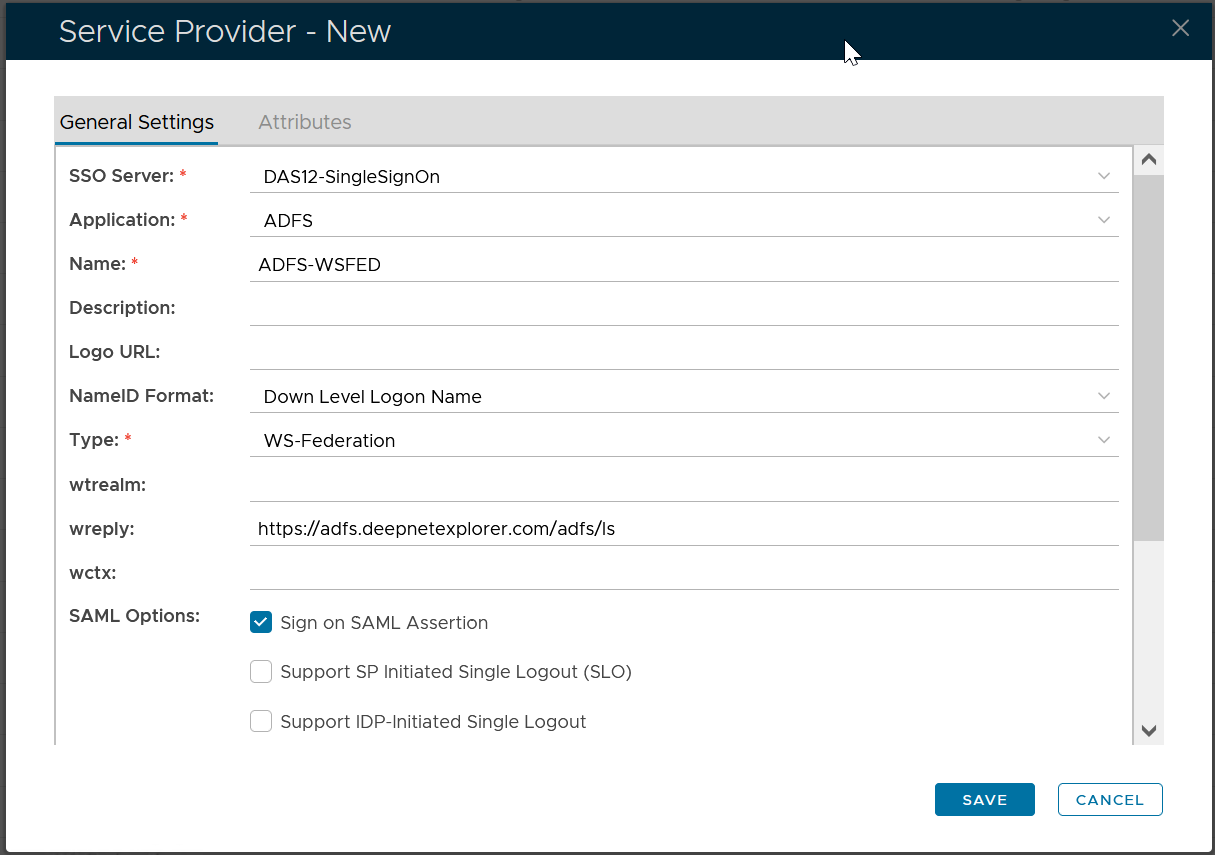Click the SAVE button
1215x855 pixels.
pos(984,800)
